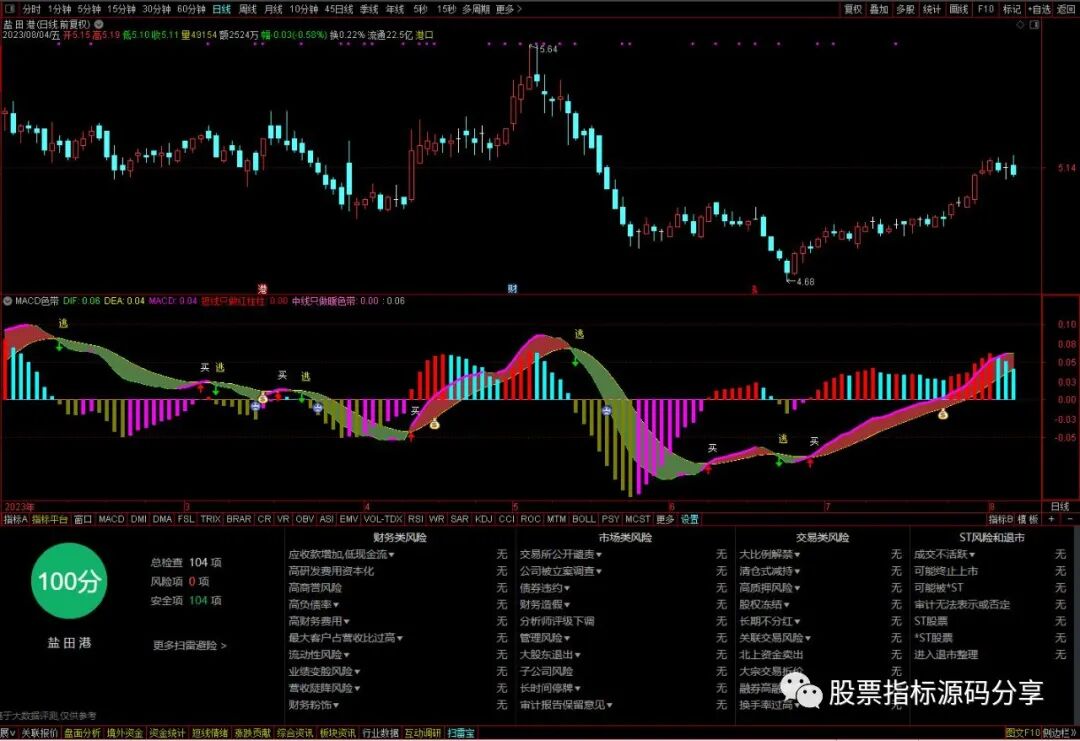Select the BOLL indicator tab
Screen dimensions: 1080x741
[584, 519]
